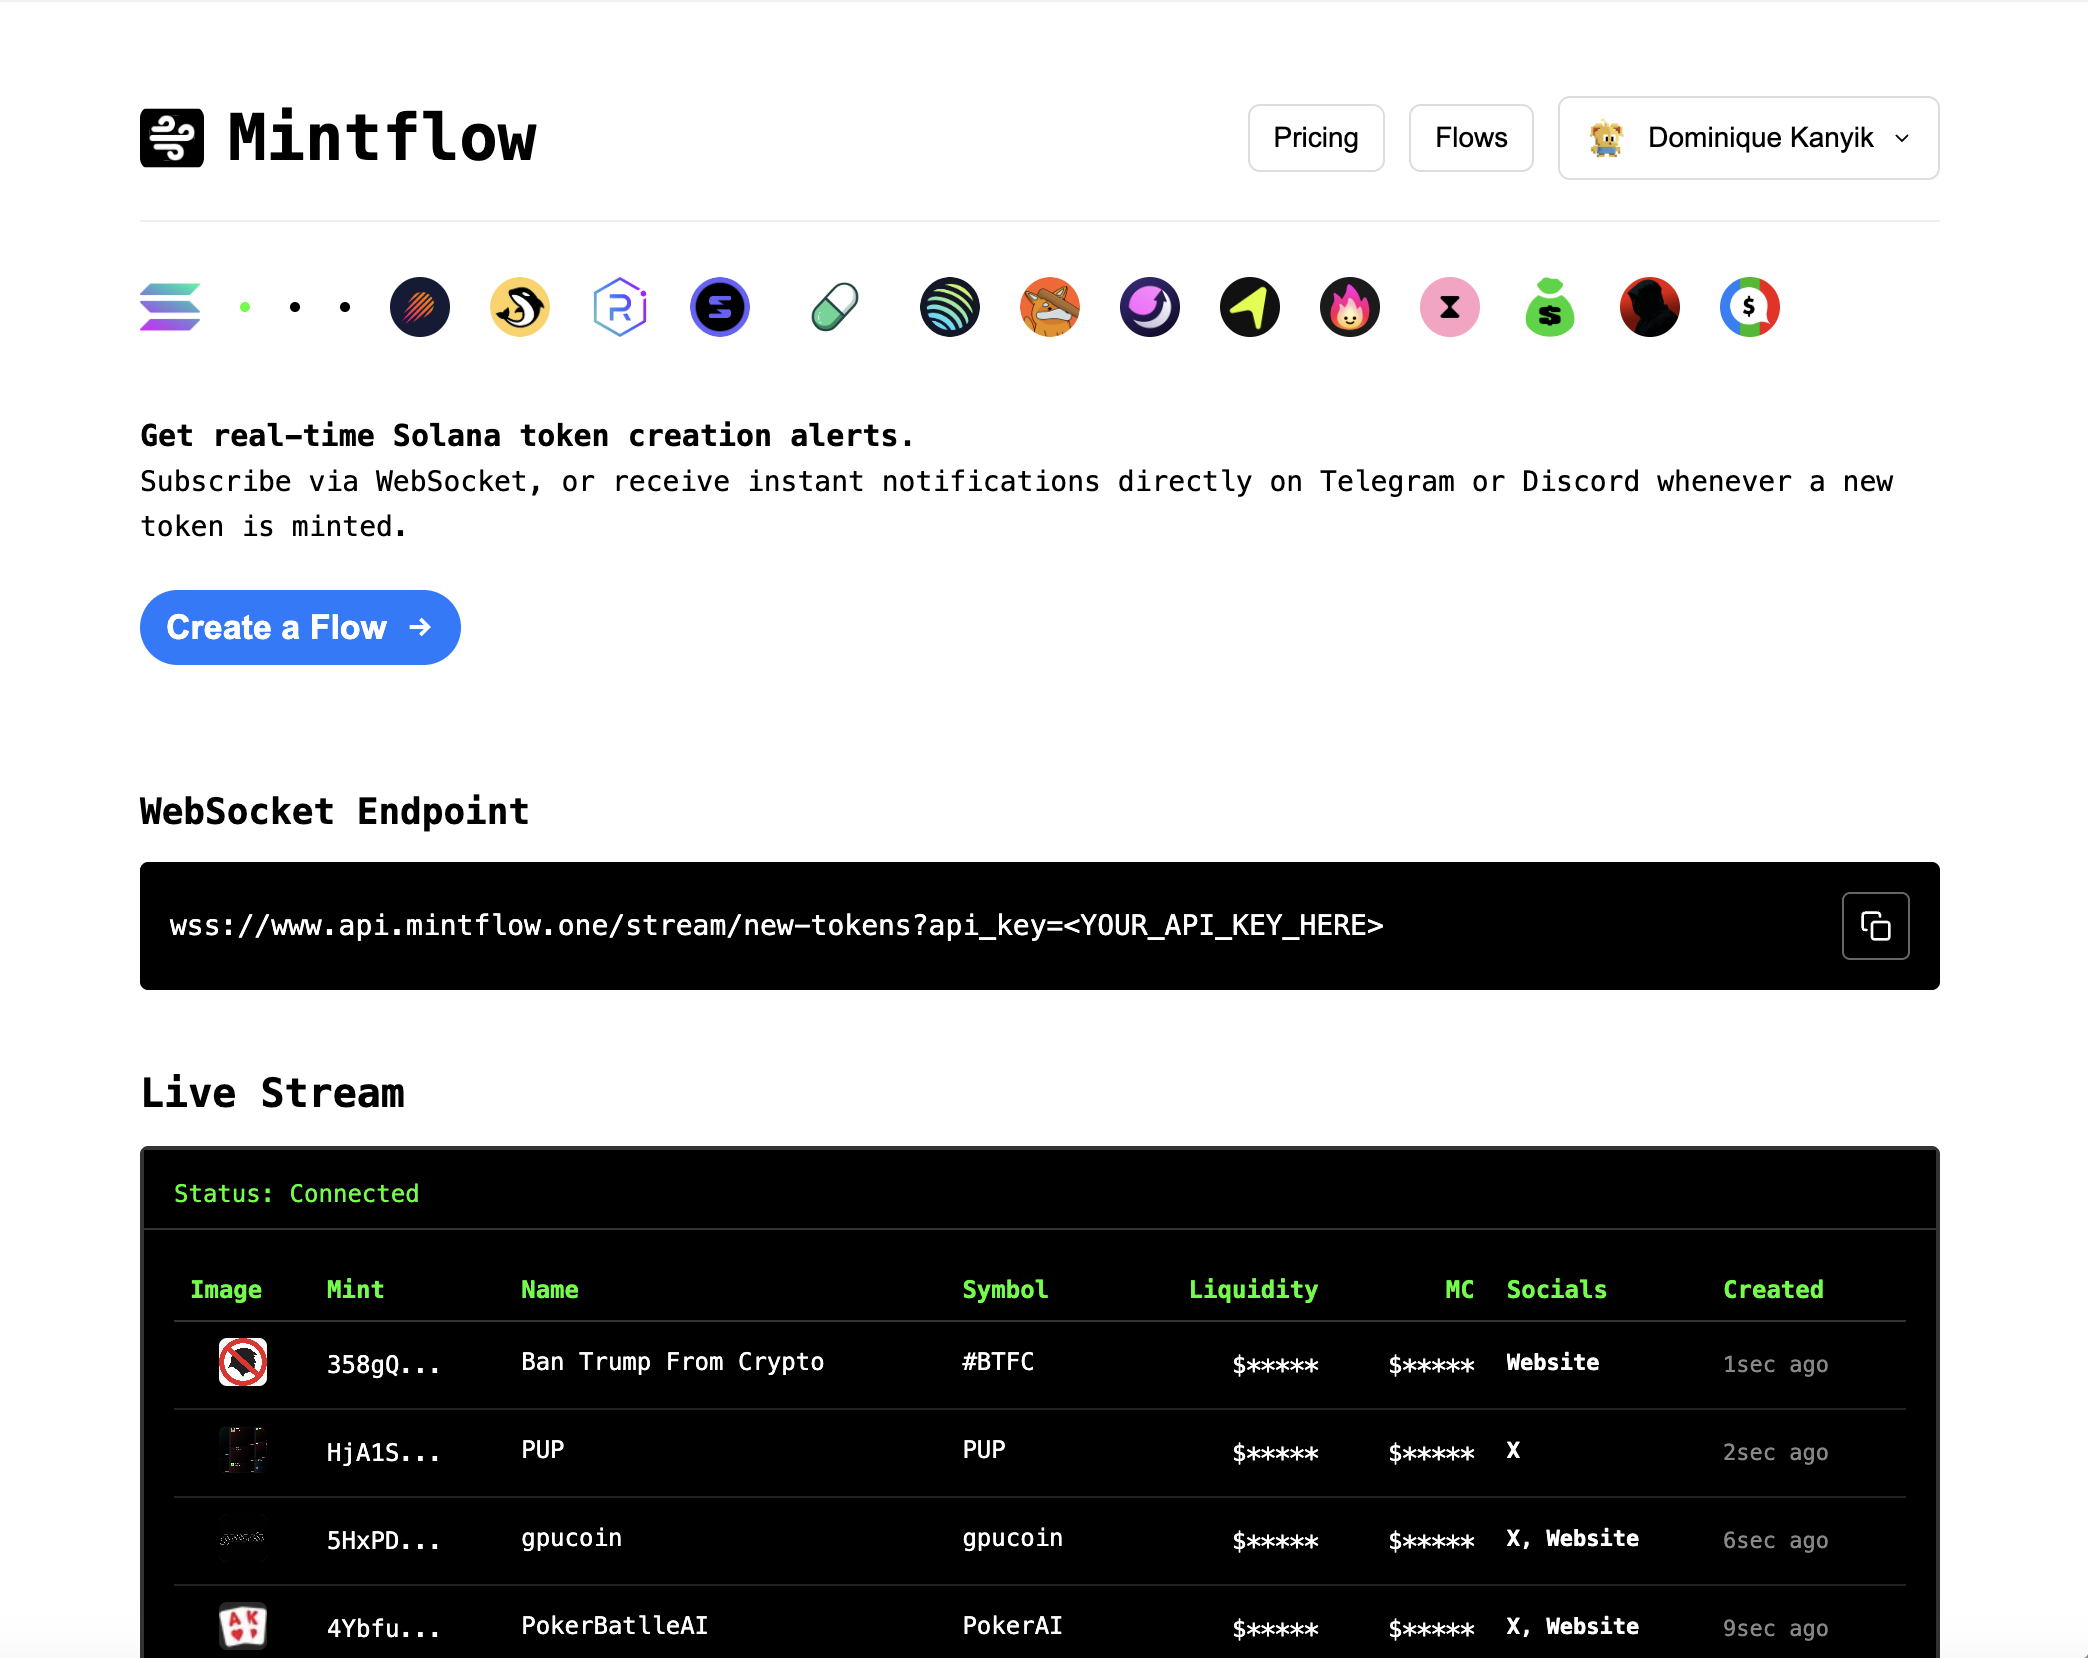Click the Create a Flow button
This screenshot has width=2088, height=1658.
point(299,627)
